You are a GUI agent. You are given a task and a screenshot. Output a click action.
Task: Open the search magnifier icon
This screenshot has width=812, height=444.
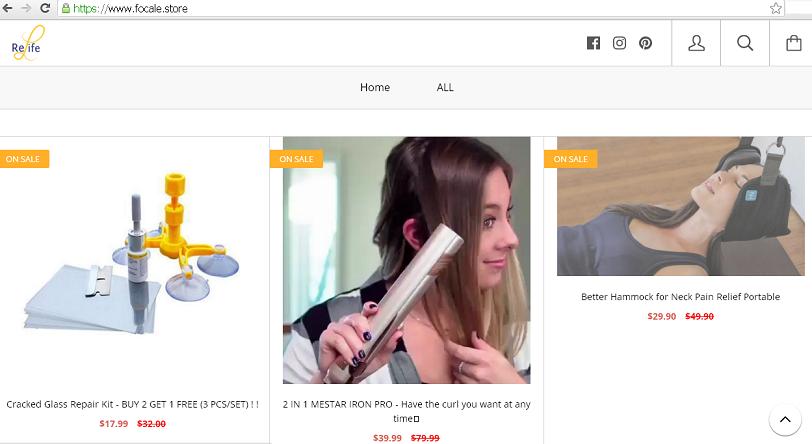tap(745, 43)
